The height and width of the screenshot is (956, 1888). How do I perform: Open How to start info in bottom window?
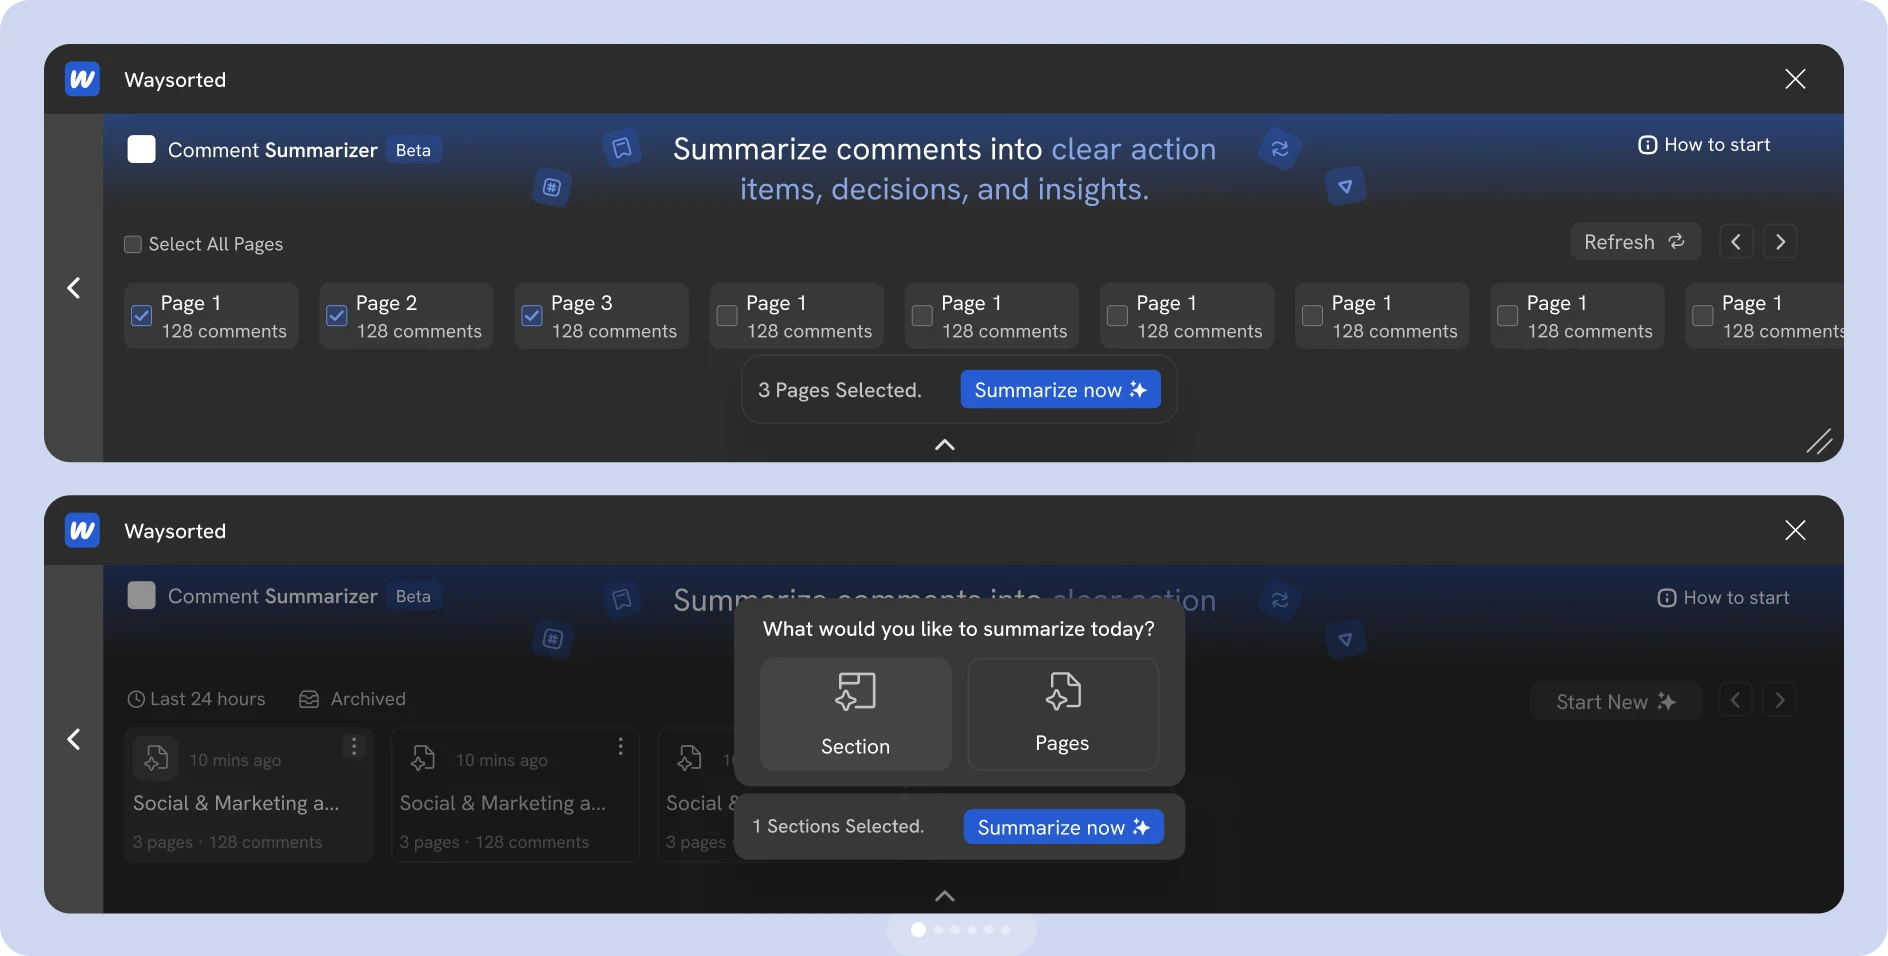click(x=1723, y=597)
